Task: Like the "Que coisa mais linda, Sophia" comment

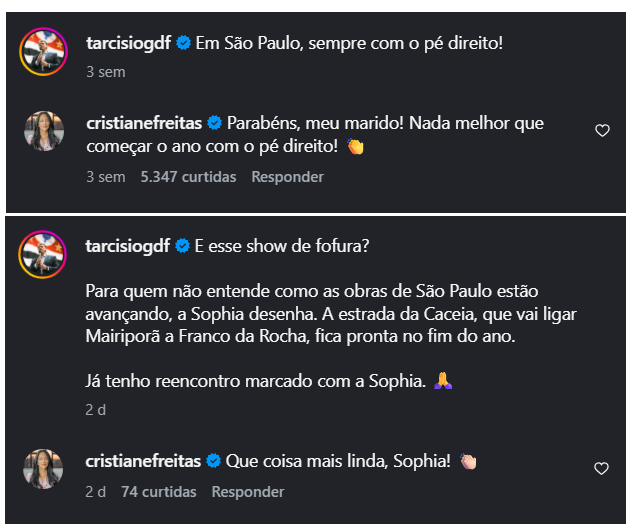Action: (x=602, y=468)
